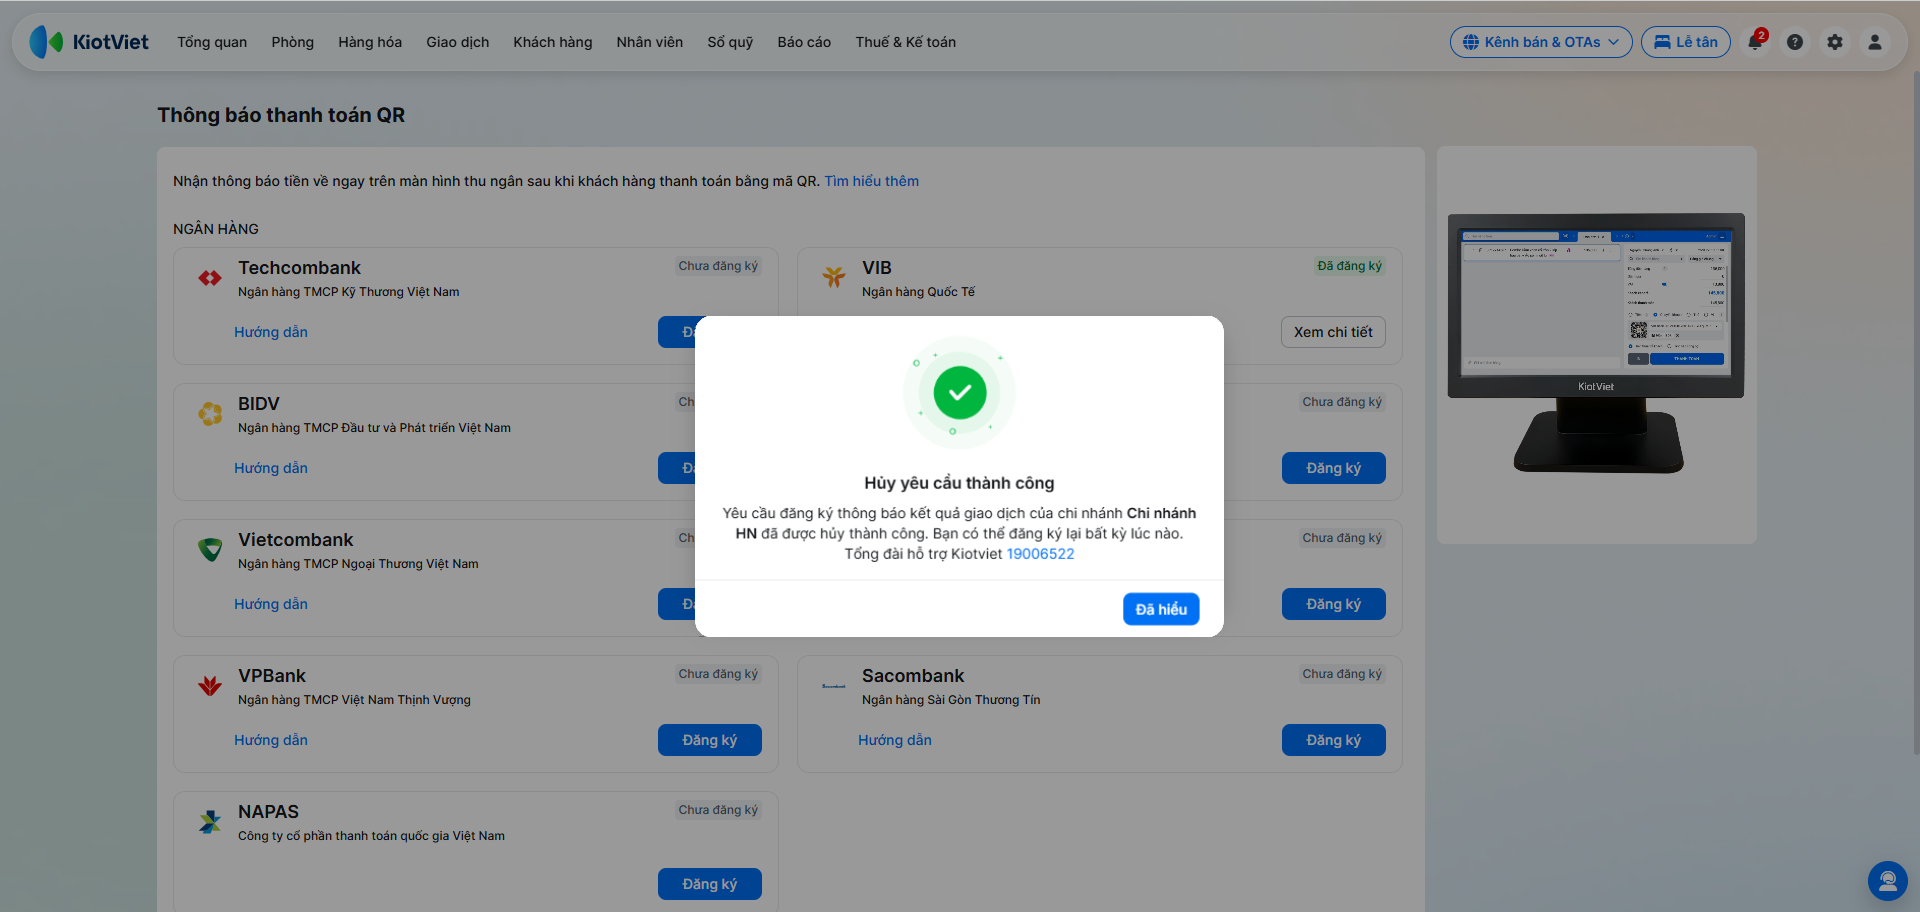Viewport: 1920px width, 912px height.
Task: Open the Phòng menu
Action: coord(293,42)
